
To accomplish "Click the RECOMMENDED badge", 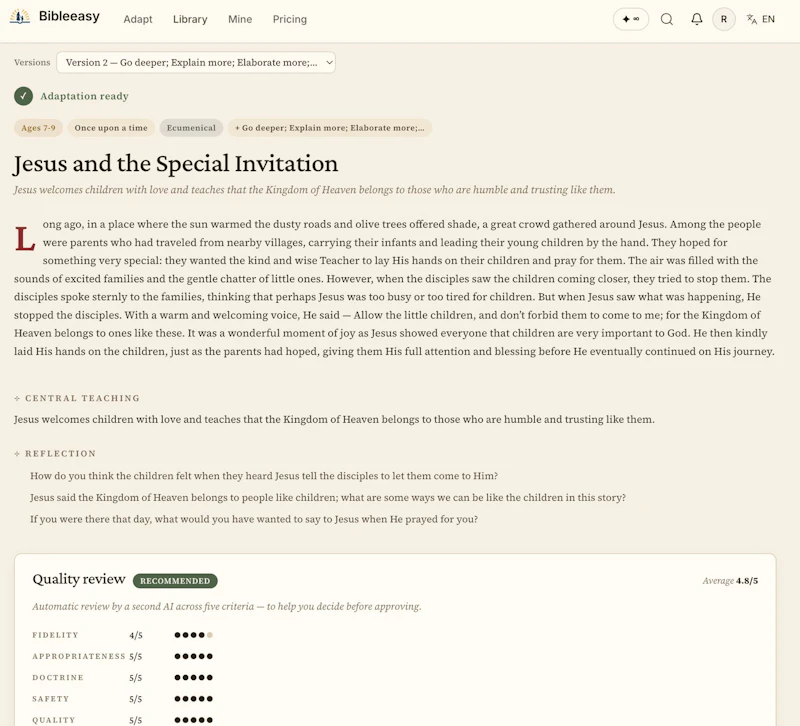I will 175,581.
